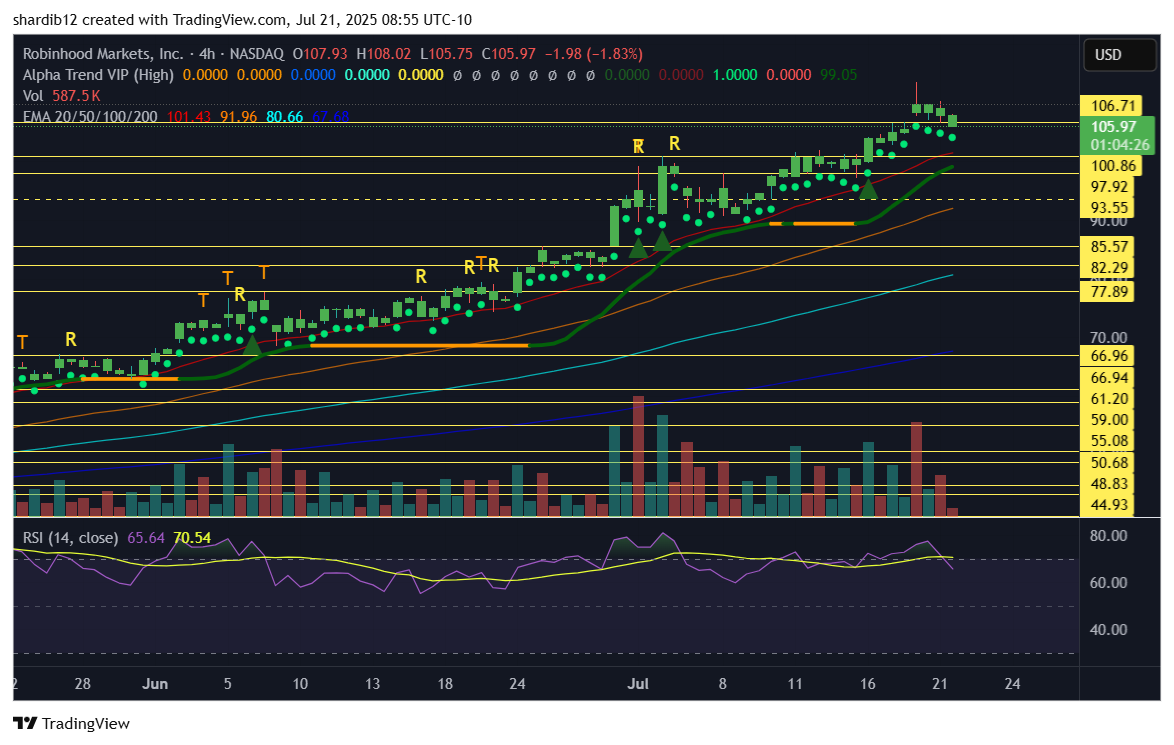Select the open value O107.93
This screenshot has width=1174, height=745.
pos(320,54)
